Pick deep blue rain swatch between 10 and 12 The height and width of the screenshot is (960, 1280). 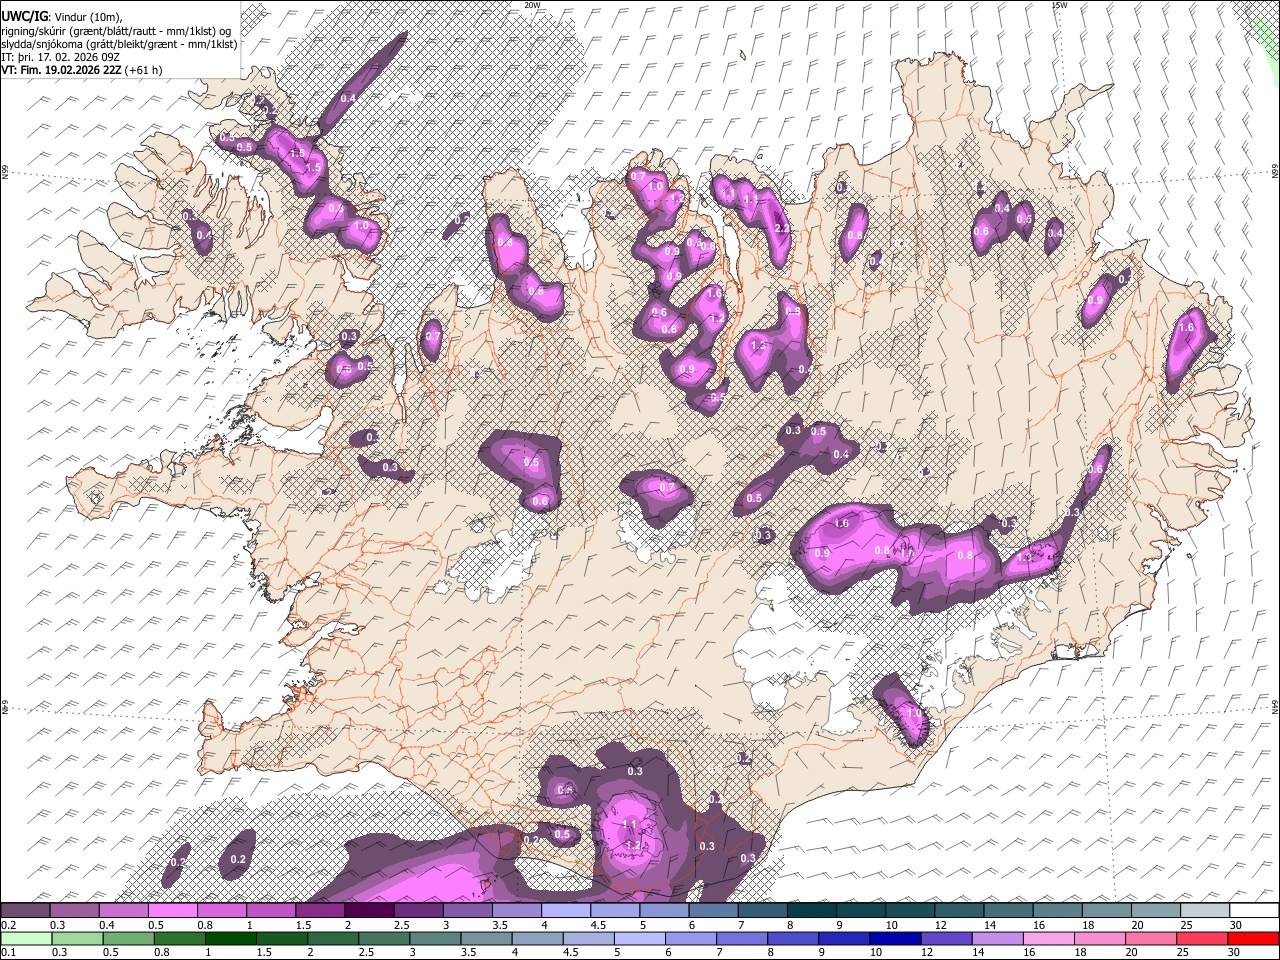pyautogui.click(x=895, y=938)
